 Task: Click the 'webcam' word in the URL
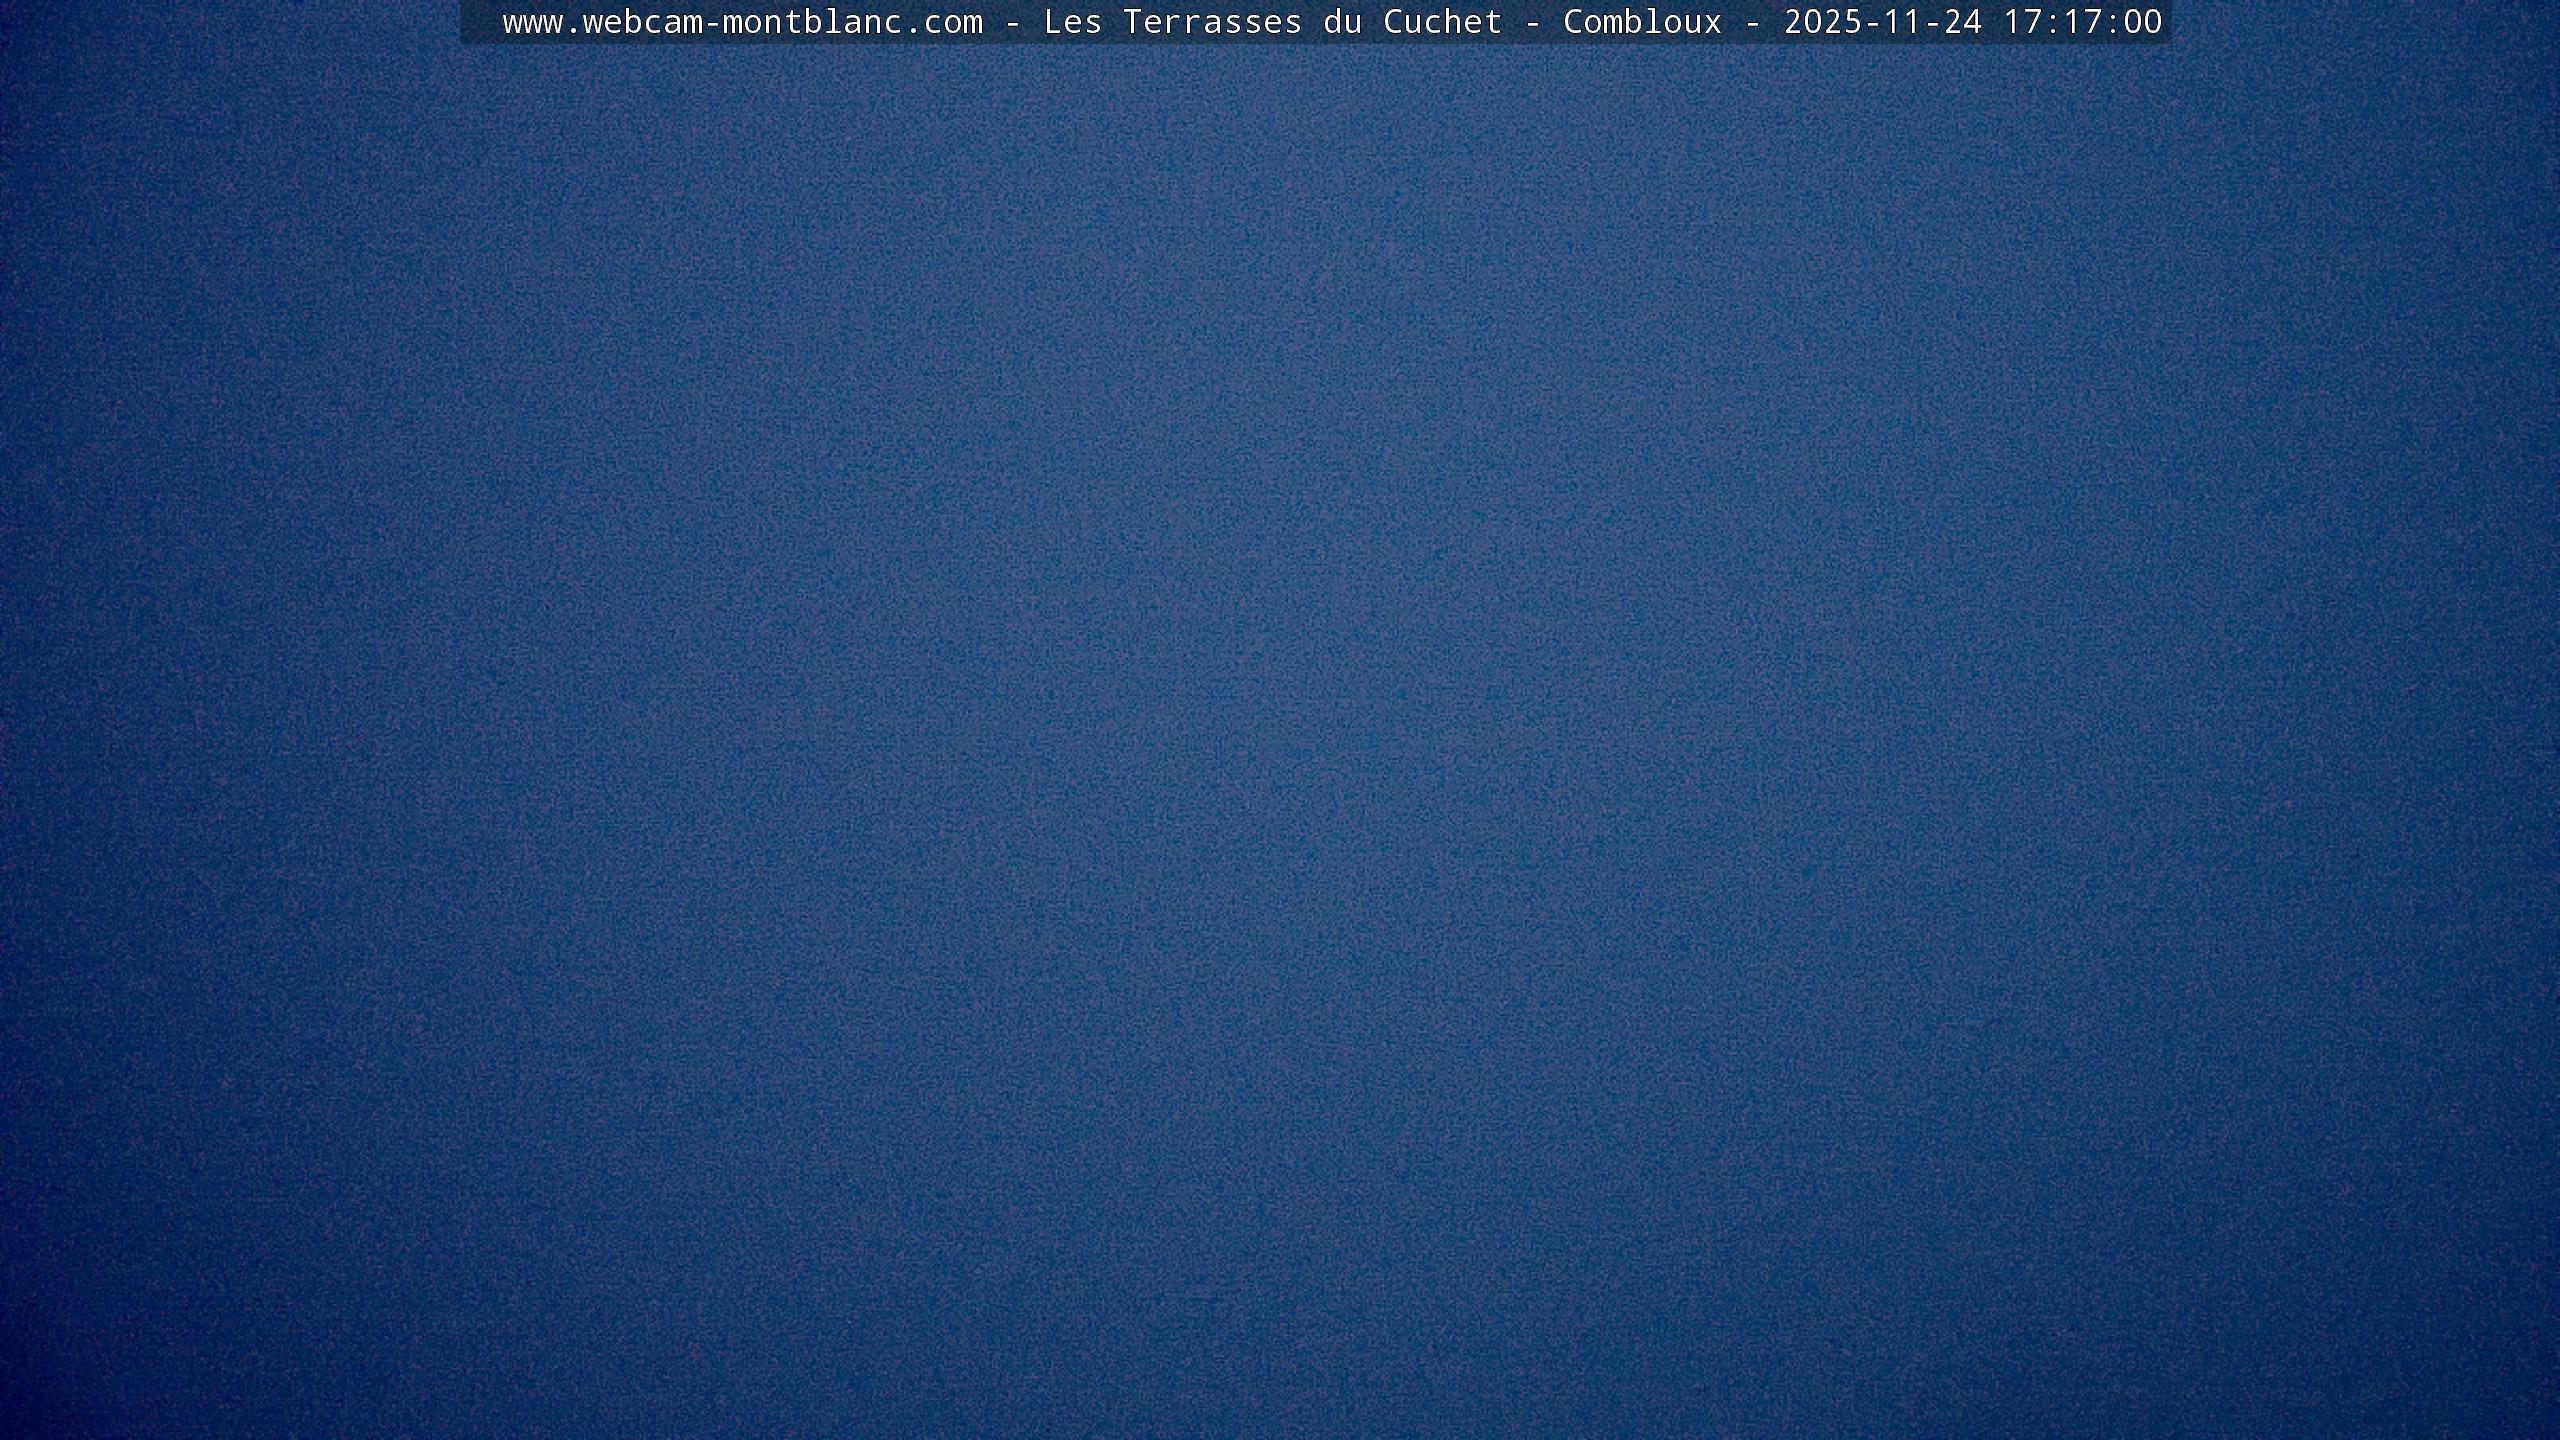point(642,22)
